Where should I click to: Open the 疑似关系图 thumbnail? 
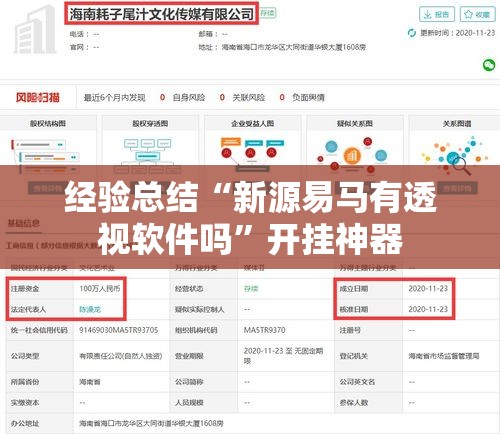pos(355,156)
